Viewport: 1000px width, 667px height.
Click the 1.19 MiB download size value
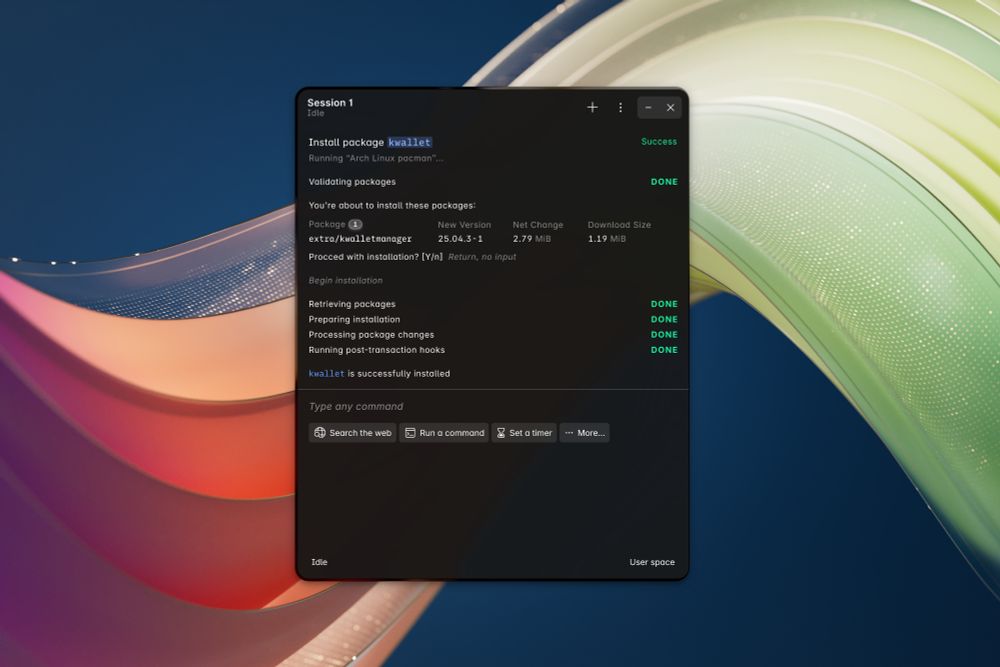click(x=607, y=239)
